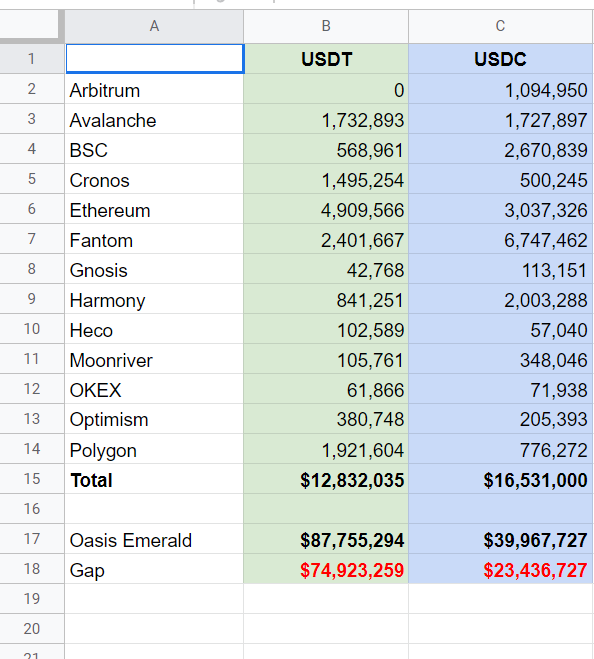Select the Harmony cell
Image resolution: width=594 pixels, height=659 pixels.
tap(154, 299)
